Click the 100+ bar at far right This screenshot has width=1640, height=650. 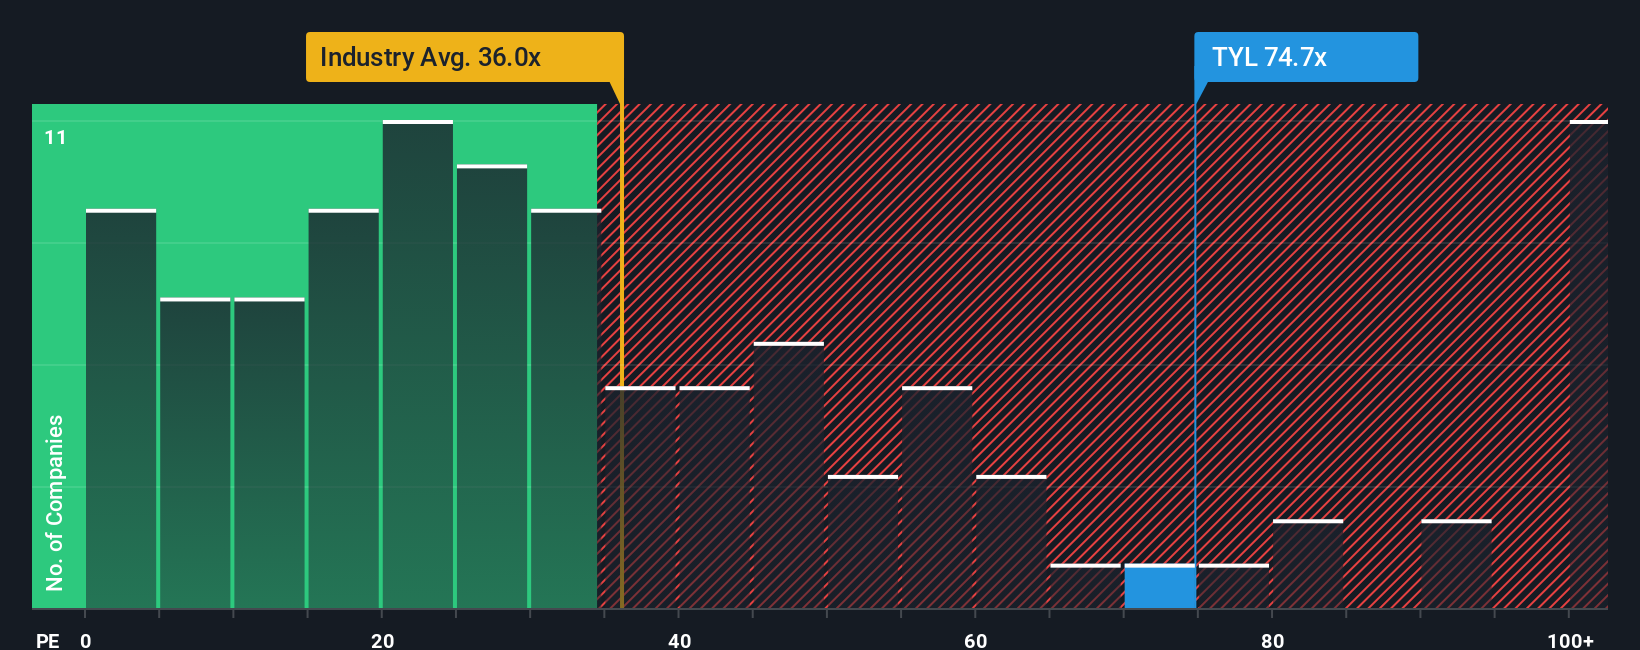point(1589,365)
